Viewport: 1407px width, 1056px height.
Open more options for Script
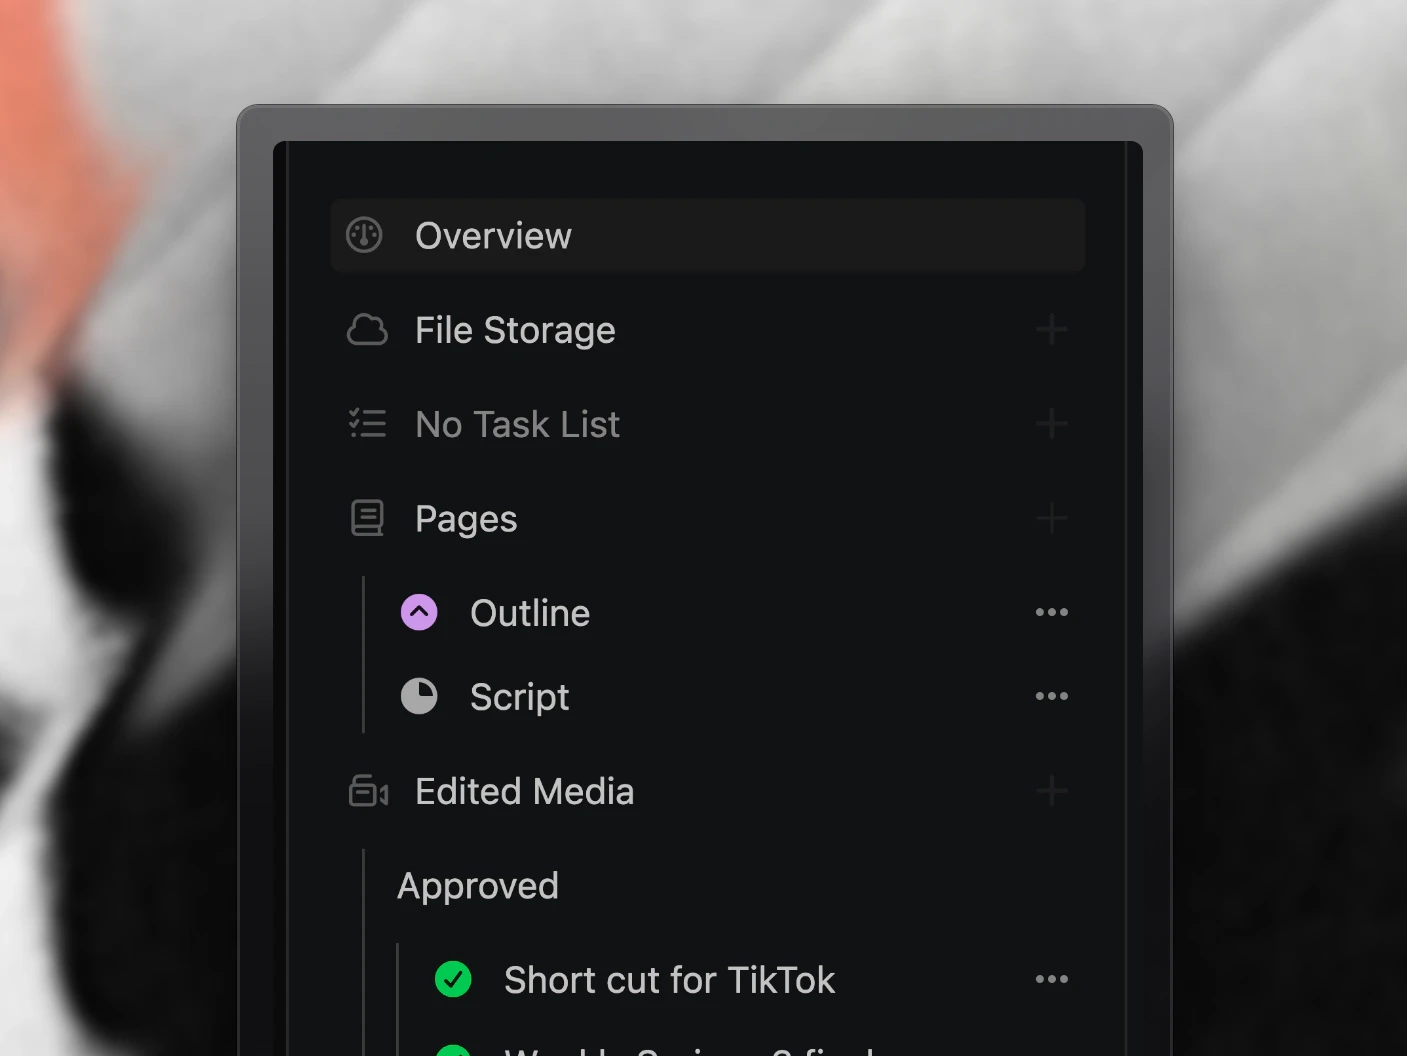[x=1051, y=696]
